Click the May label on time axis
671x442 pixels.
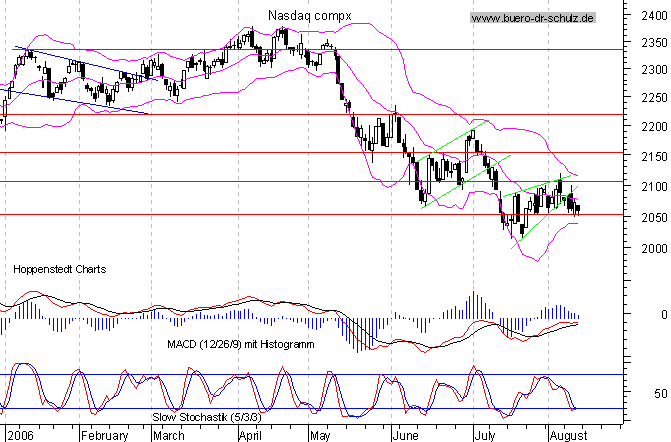320,436
